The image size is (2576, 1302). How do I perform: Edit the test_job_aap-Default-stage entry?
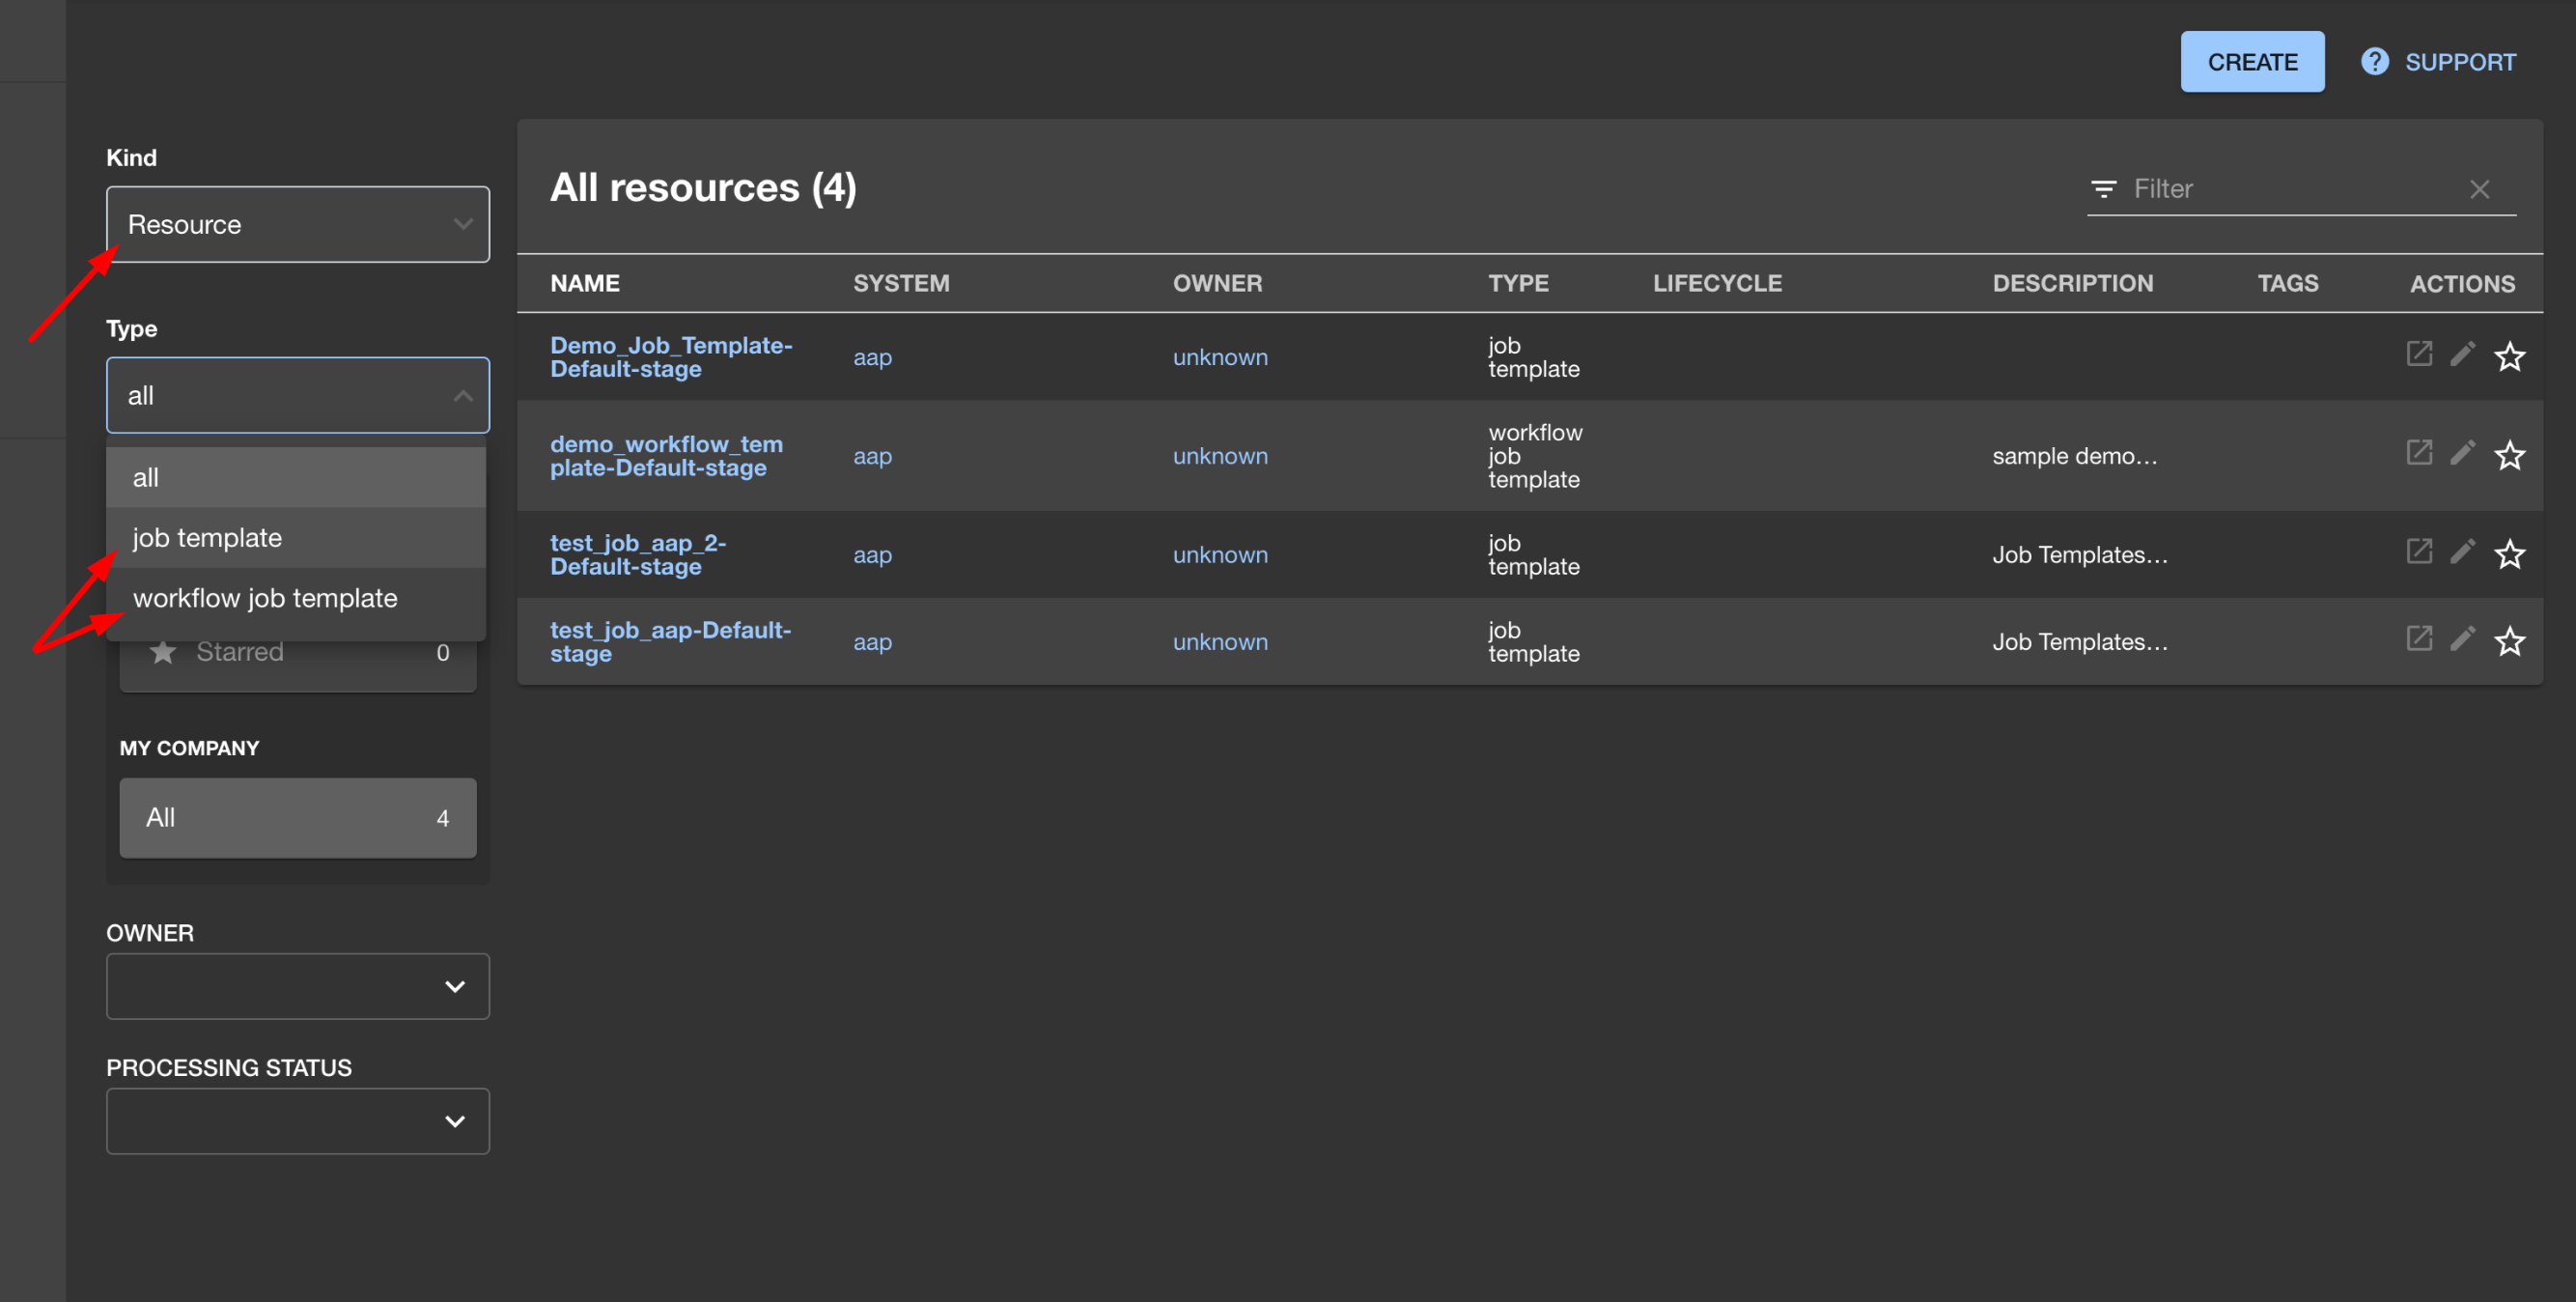(x=2463, y=640)
